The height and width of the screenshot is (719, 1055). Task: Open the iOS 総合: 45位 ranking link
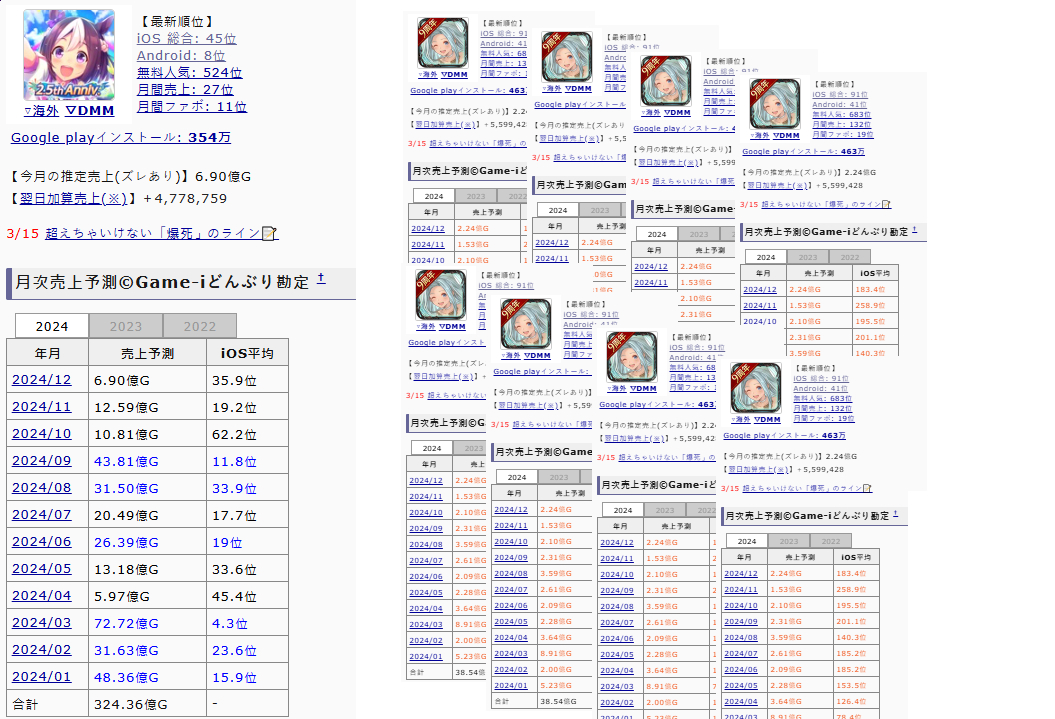tap(186, 38)
